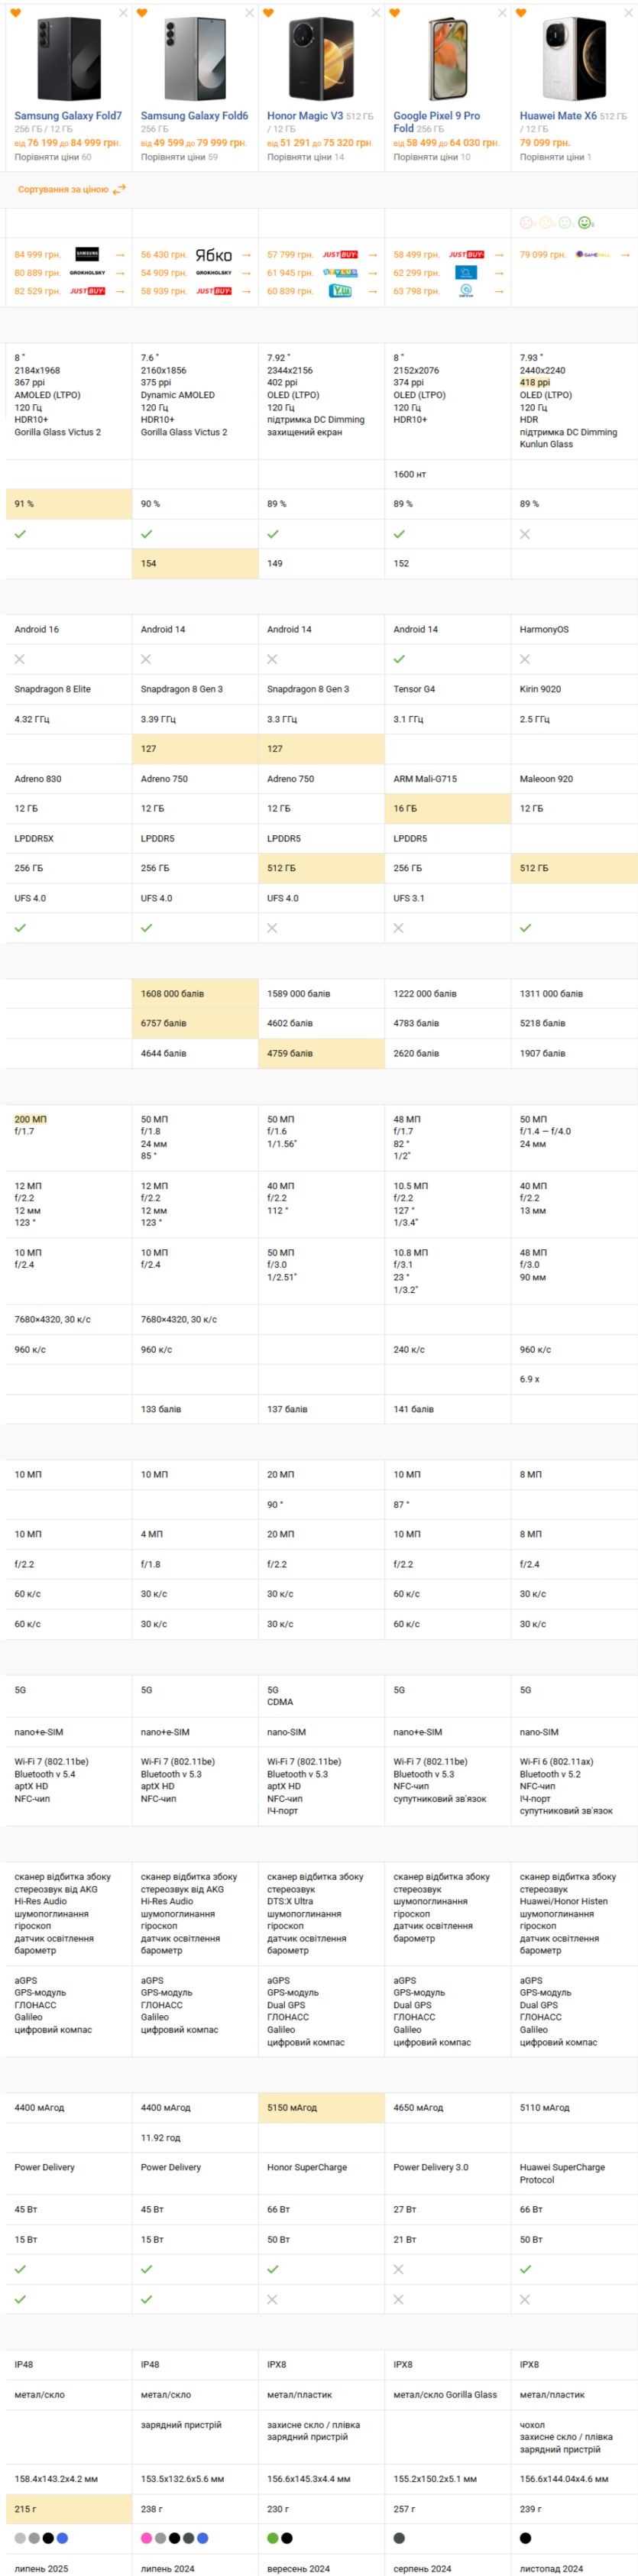Open the blue store logo beside 62 299 грн.

(x=466, y=273)
